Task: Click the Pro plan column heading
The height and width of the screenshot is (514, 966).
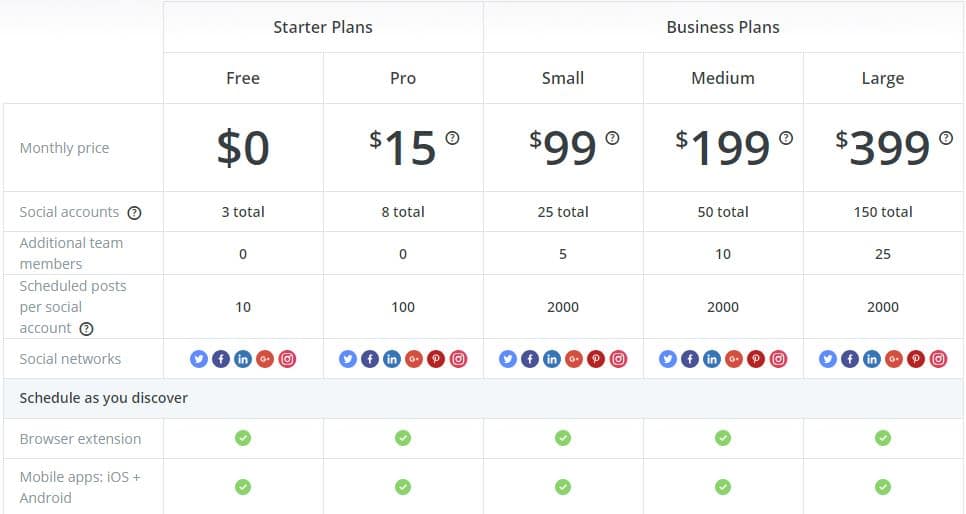Action: pyautogui.click(x=403, y=78)
